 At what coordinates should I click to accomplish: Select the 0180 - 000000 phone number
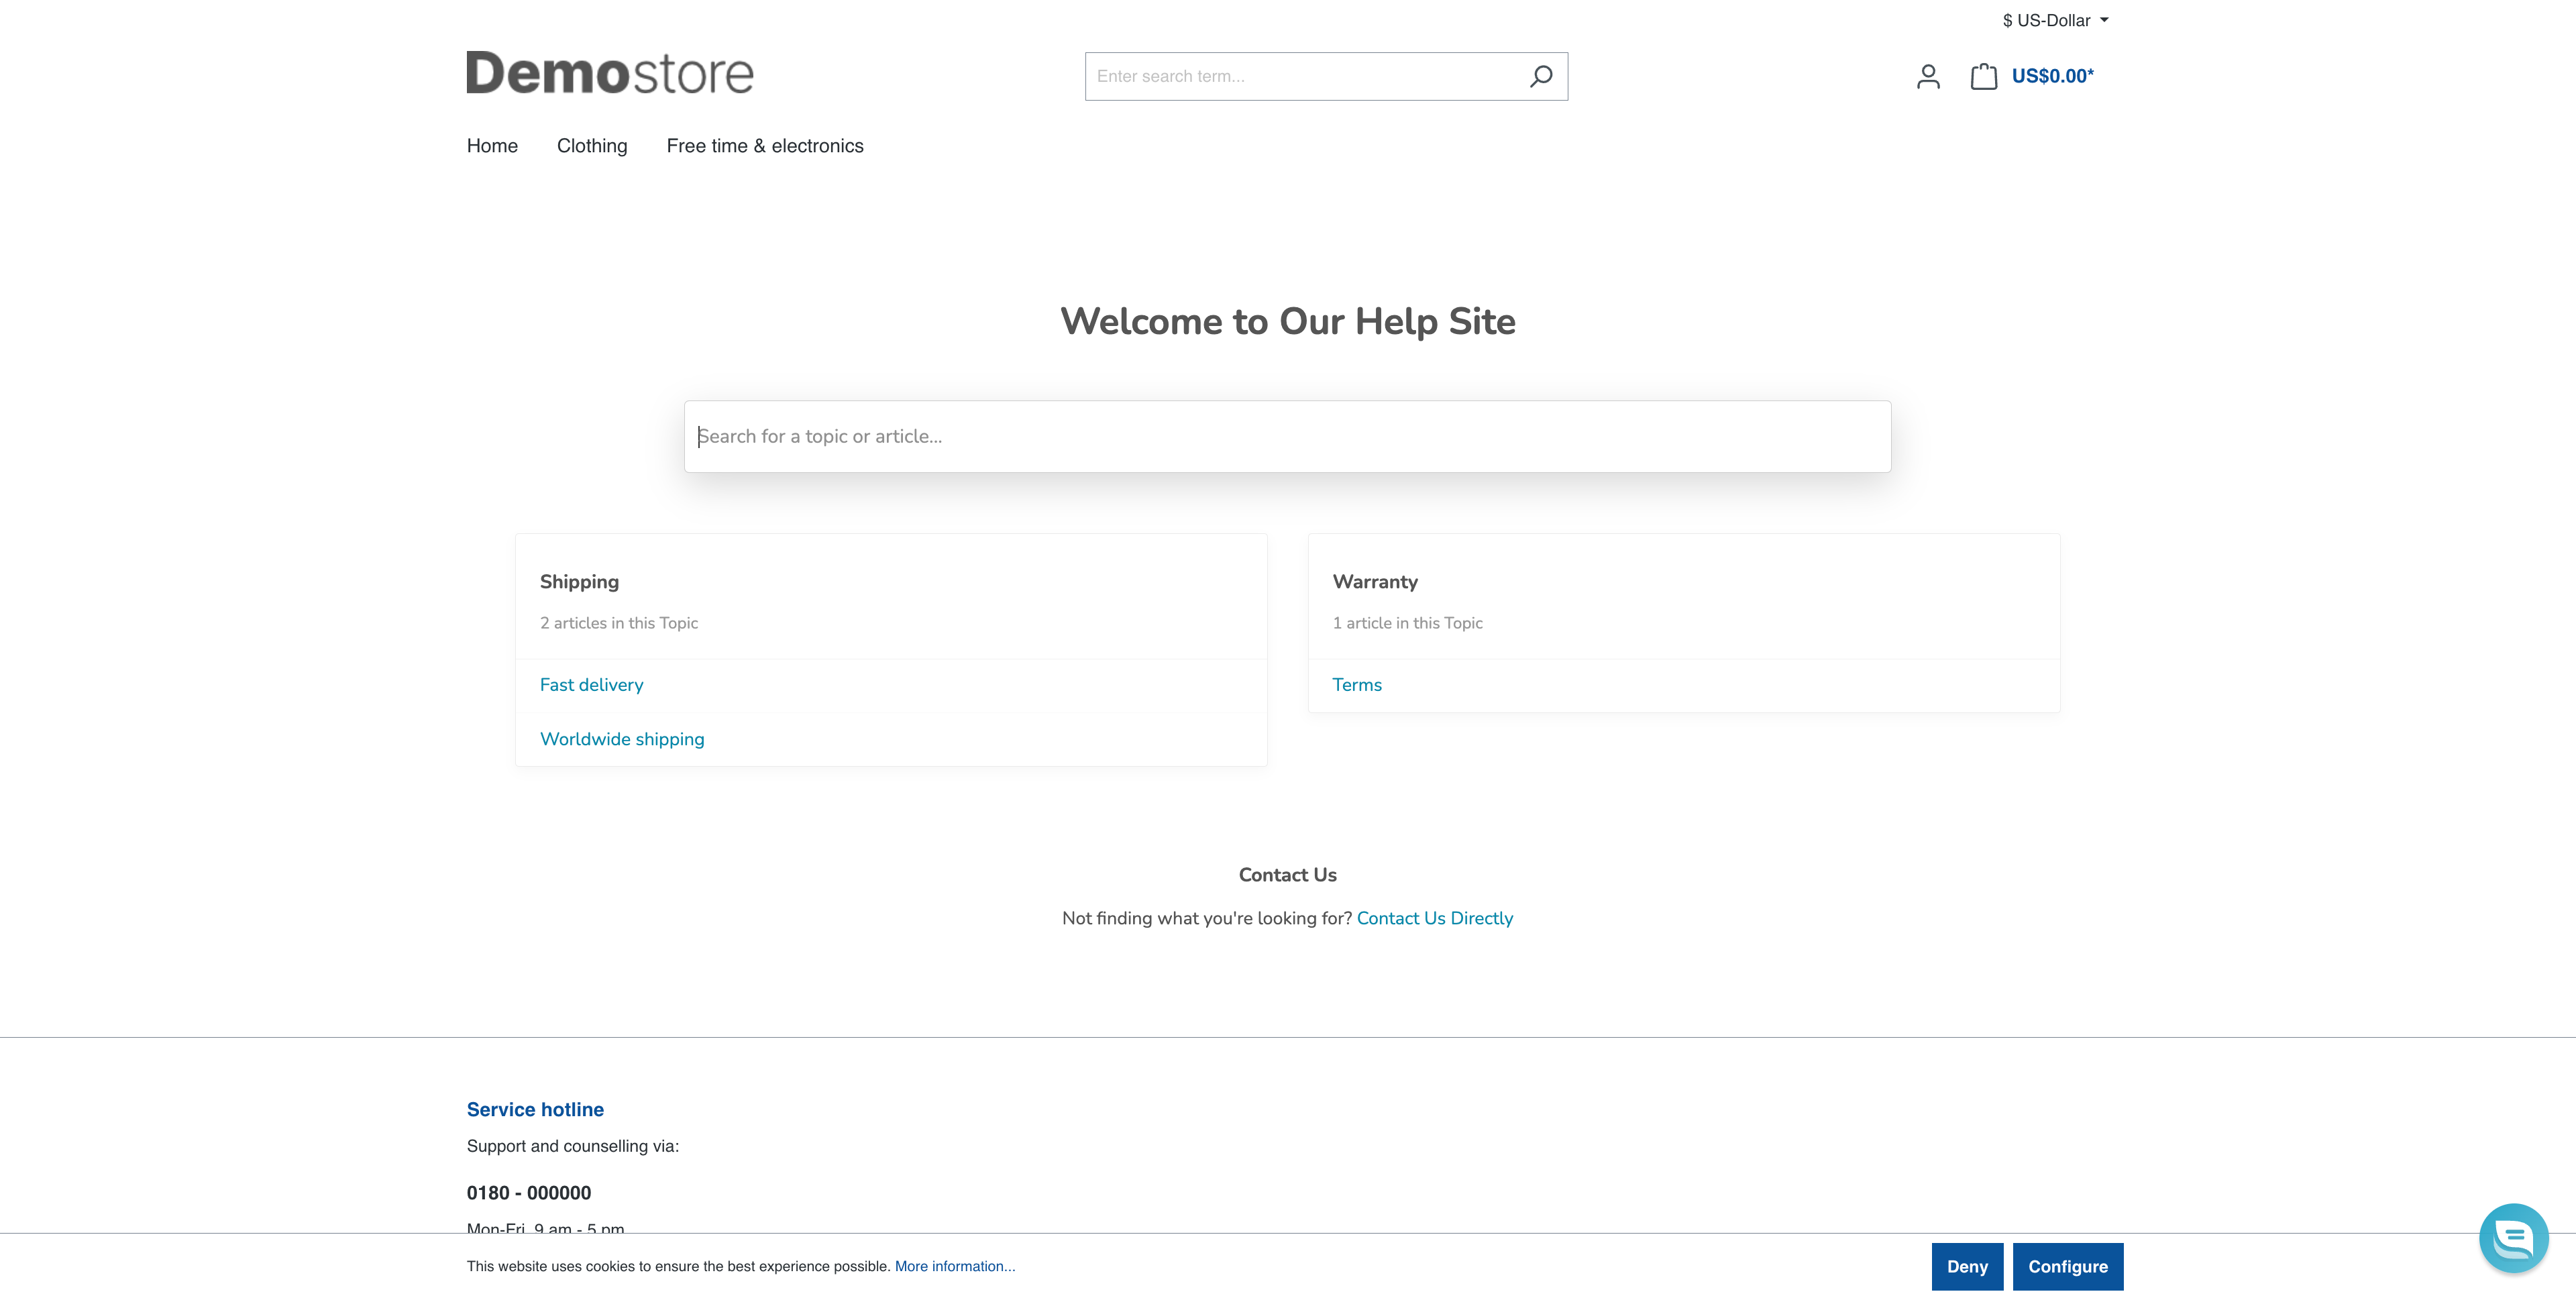click(x=528, y=1193)
